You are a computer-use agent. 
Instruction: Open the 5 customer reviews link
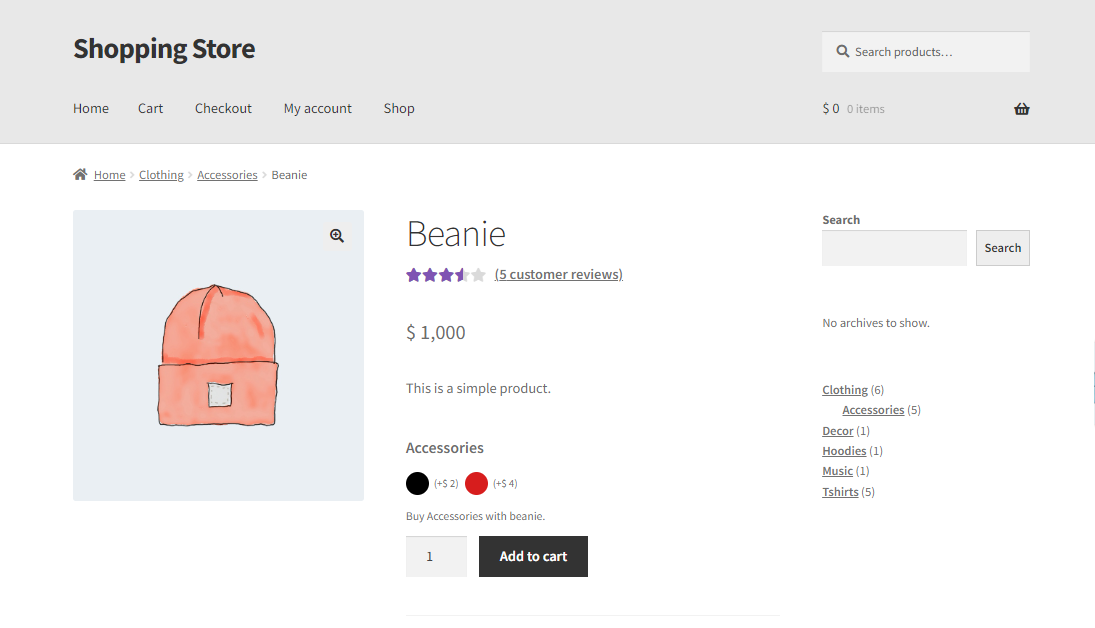click(x=559, y=275)
